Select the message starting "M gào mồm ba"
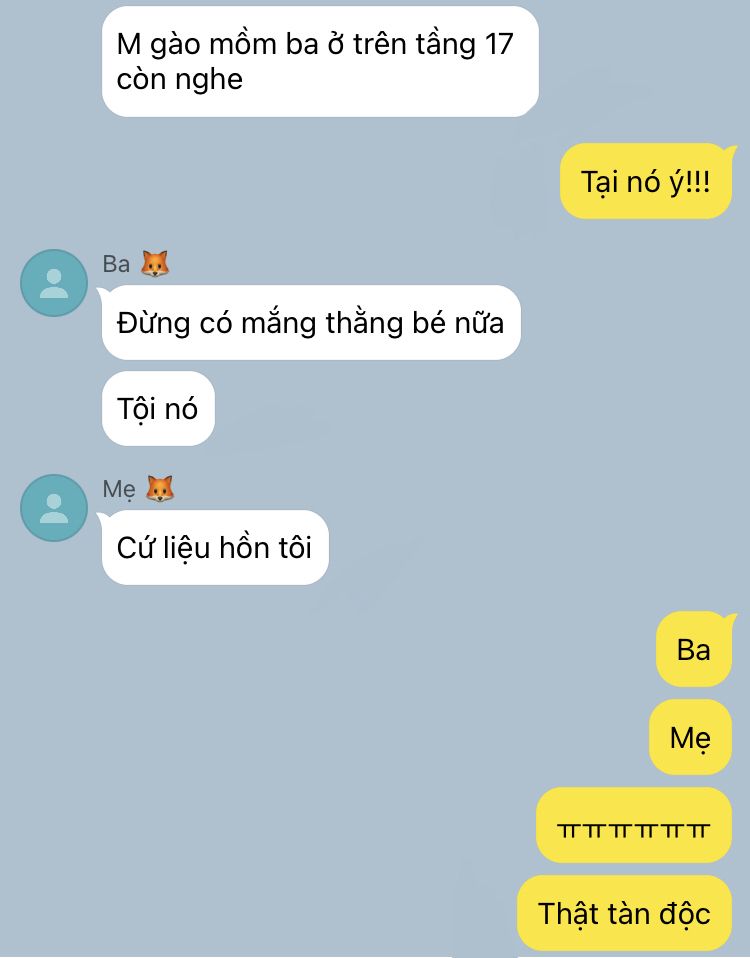750x958 pixels. (x=320, y=61)
